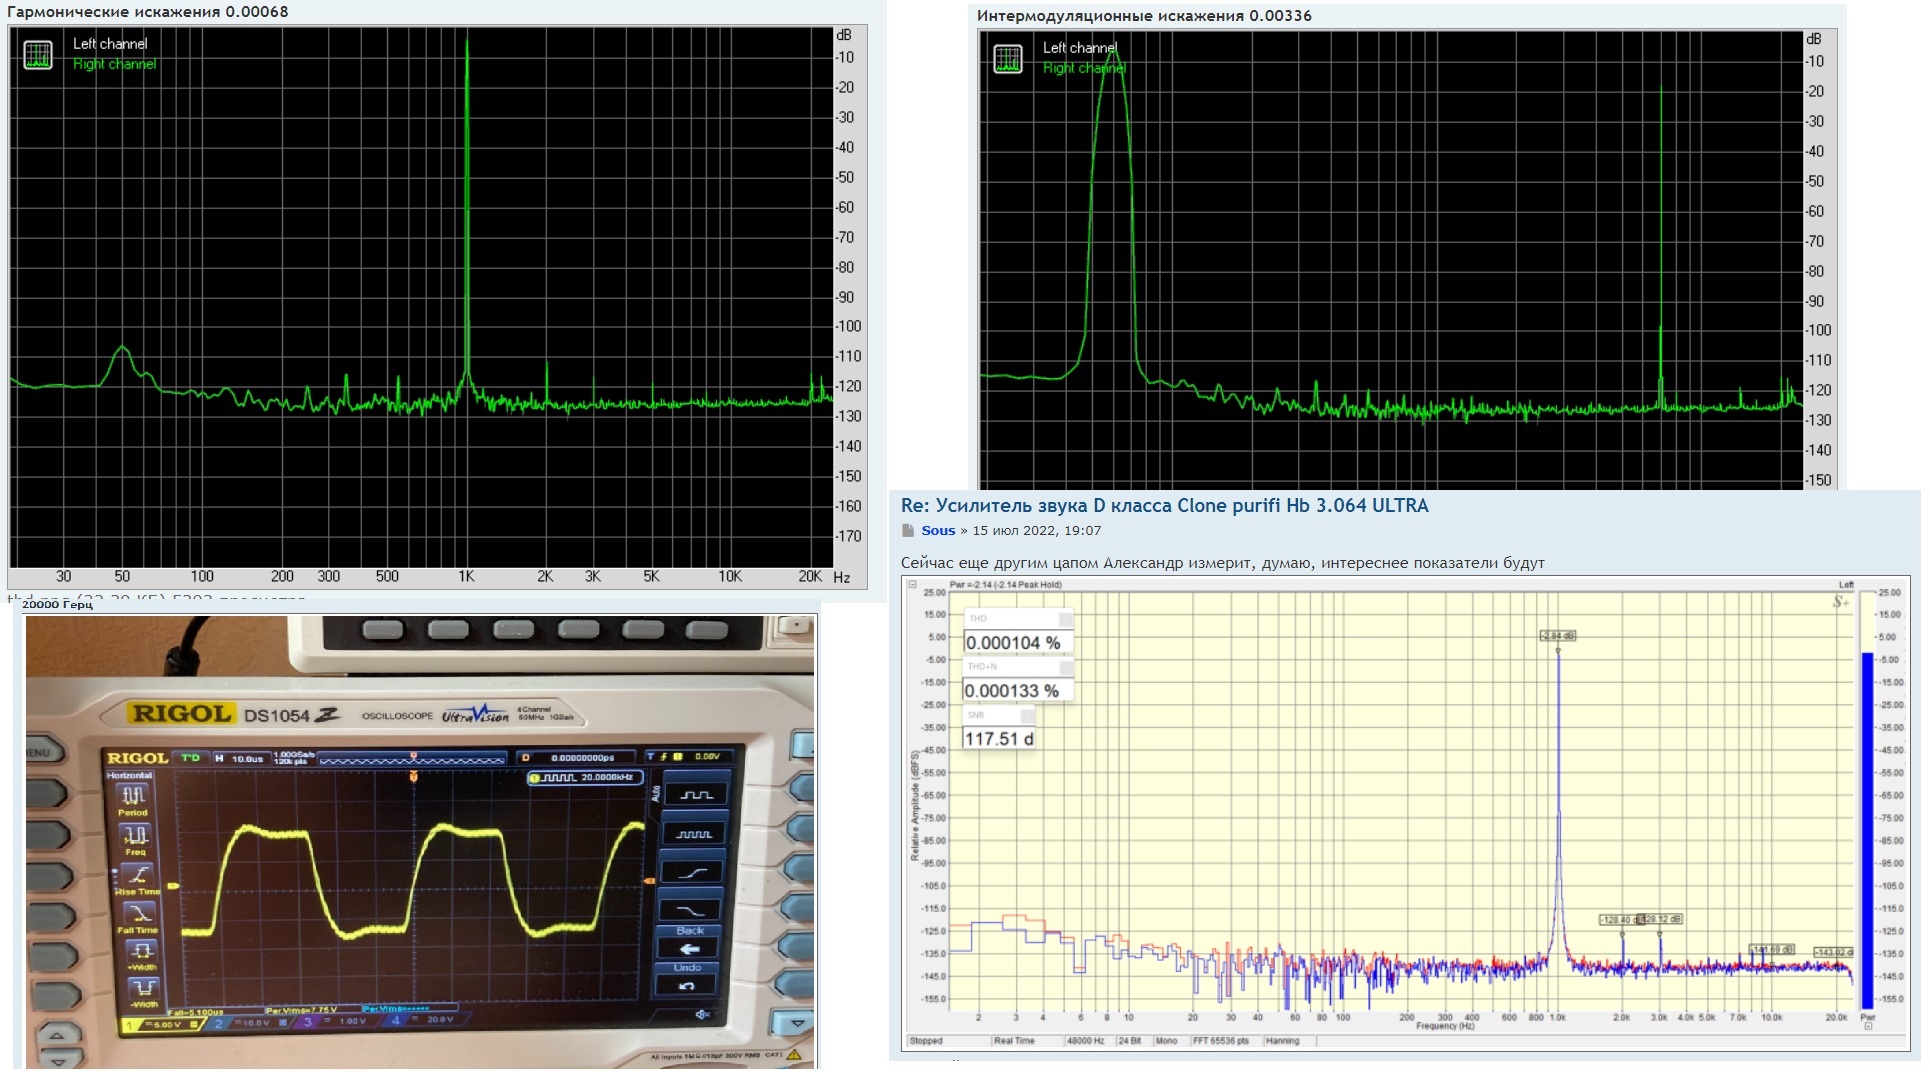Click the muted speaker icon on the oscilloscope
The width and height of the screenshot is (1930, 1080).
703,1014
